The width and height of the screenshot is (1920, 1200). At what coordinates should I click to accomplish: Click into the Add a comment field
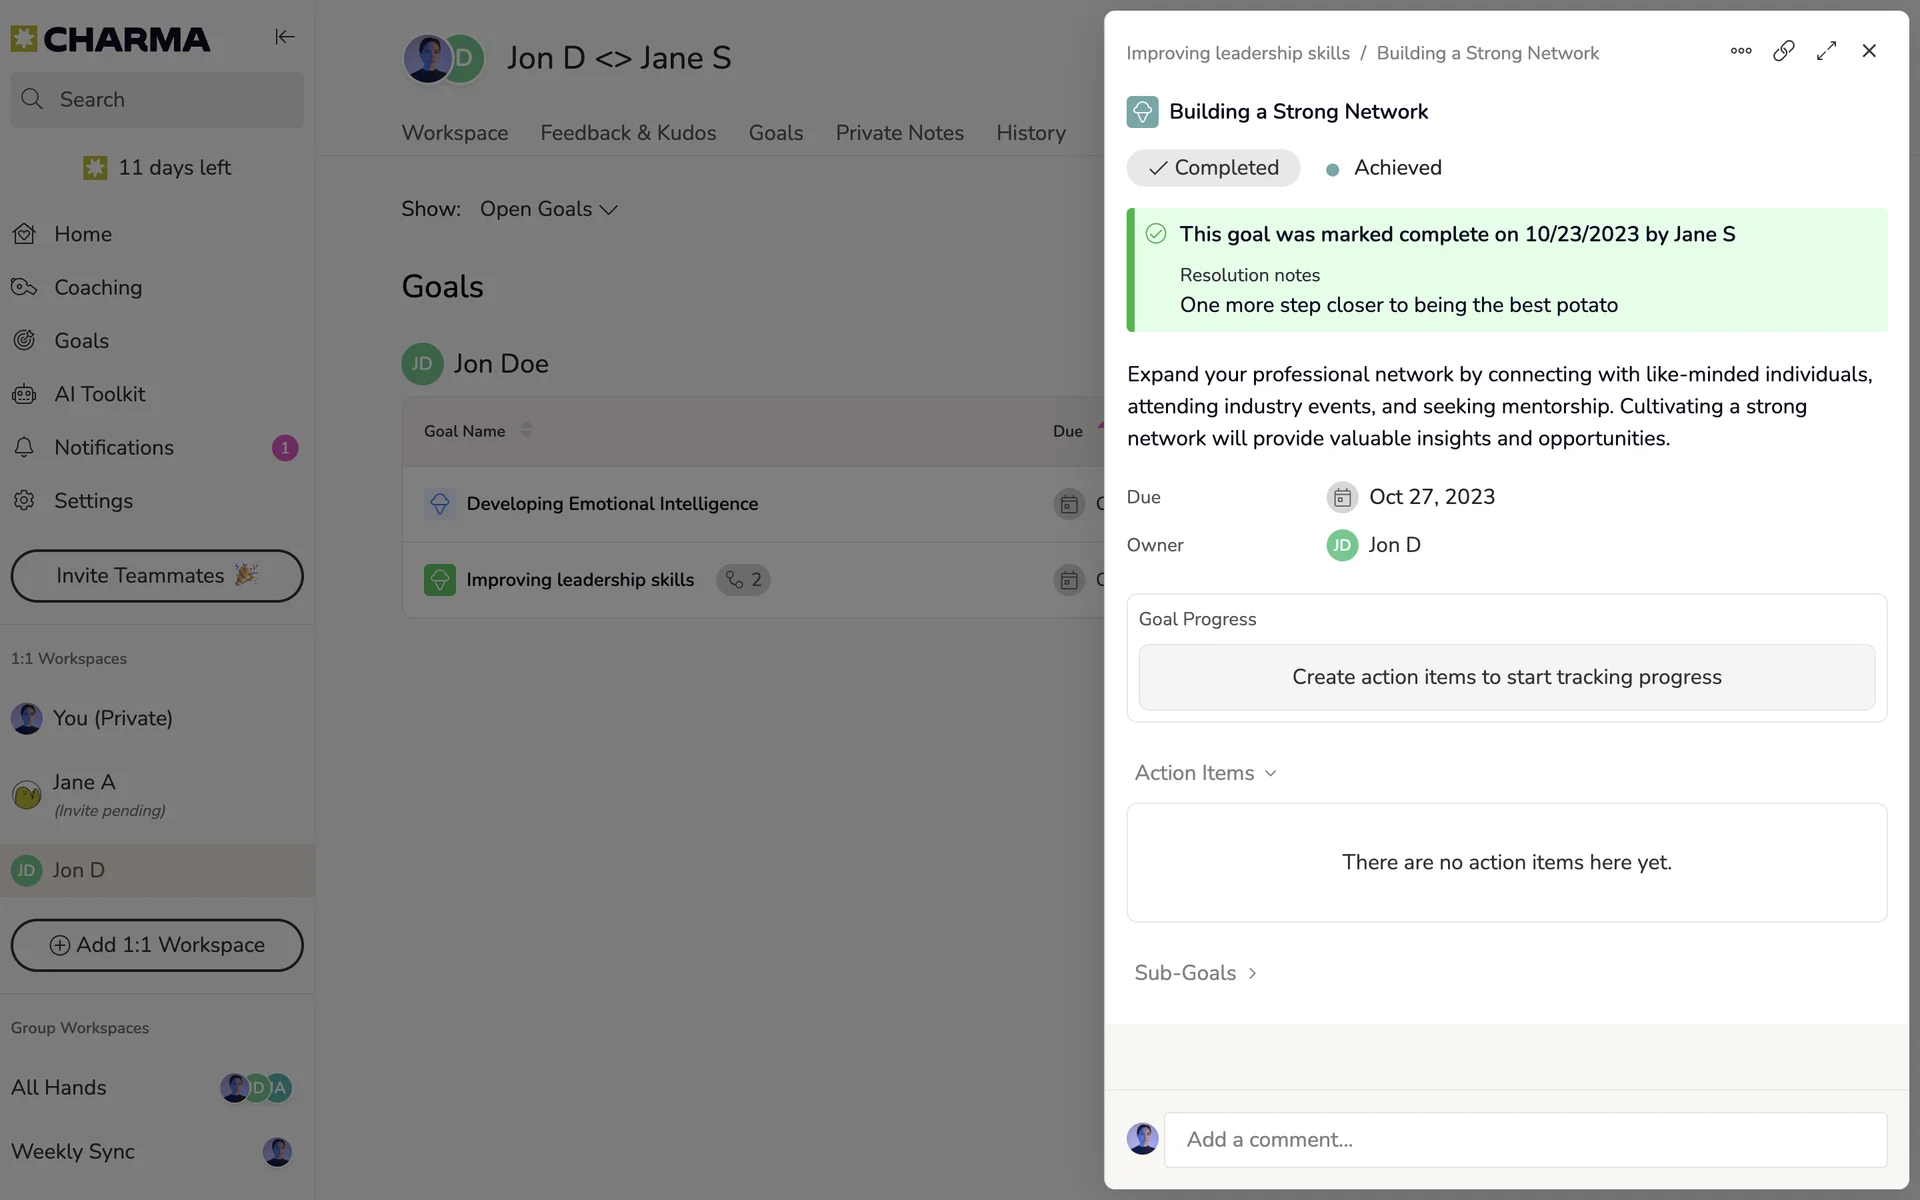pyautogui.click(x=1524, y=1140)
